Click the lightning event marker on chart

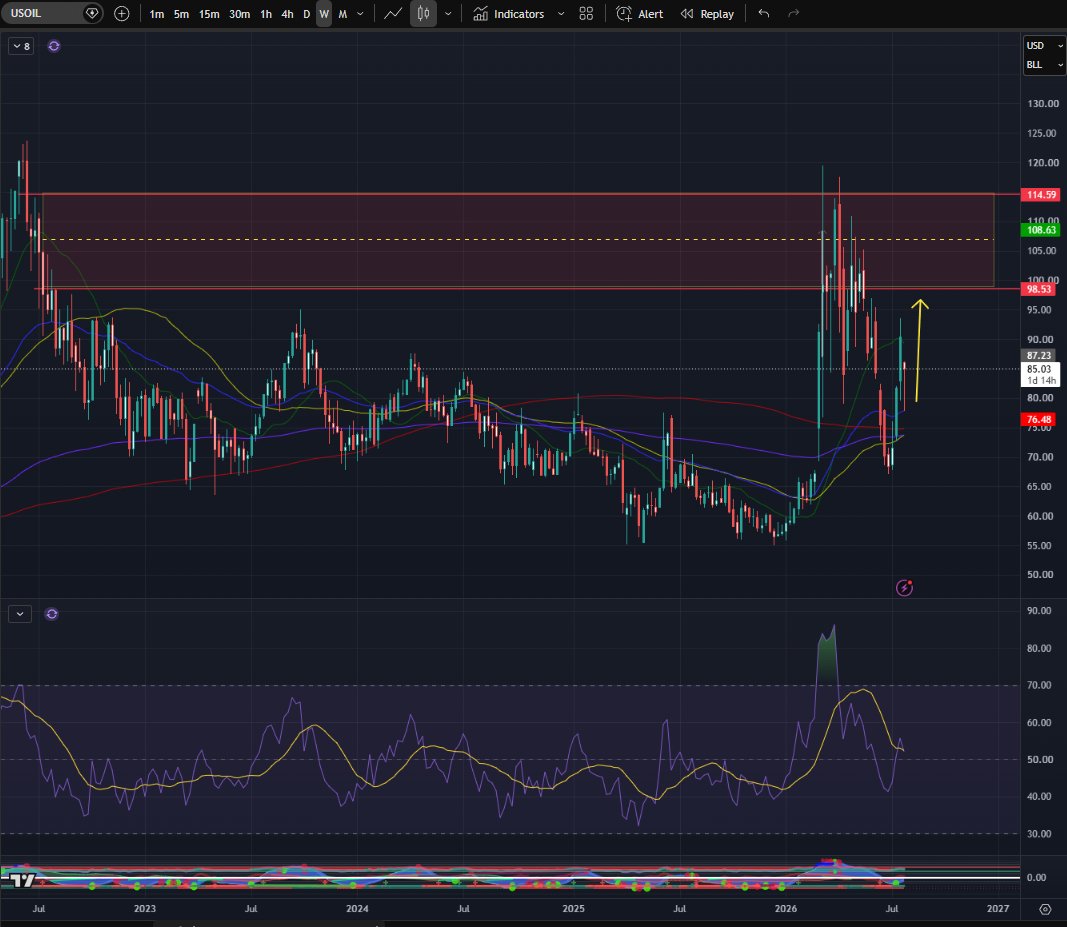point(904,587)
